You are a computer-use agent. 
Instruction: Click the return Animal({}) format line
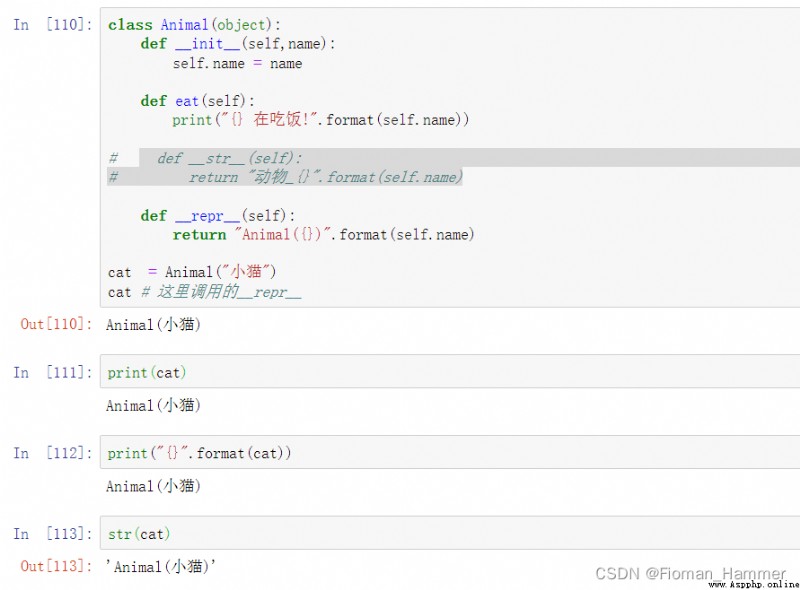pyautogui.click(x=323, y=235)
